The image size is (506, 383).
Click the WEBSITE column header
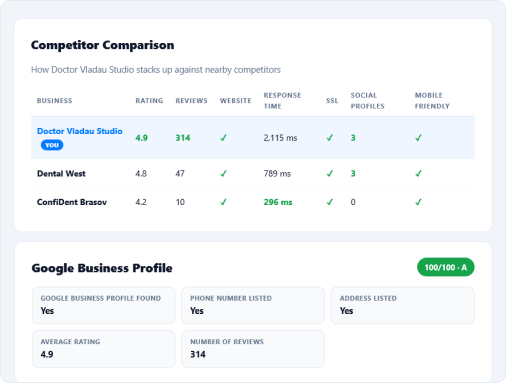pyautogui.click(x=235, y=101)
